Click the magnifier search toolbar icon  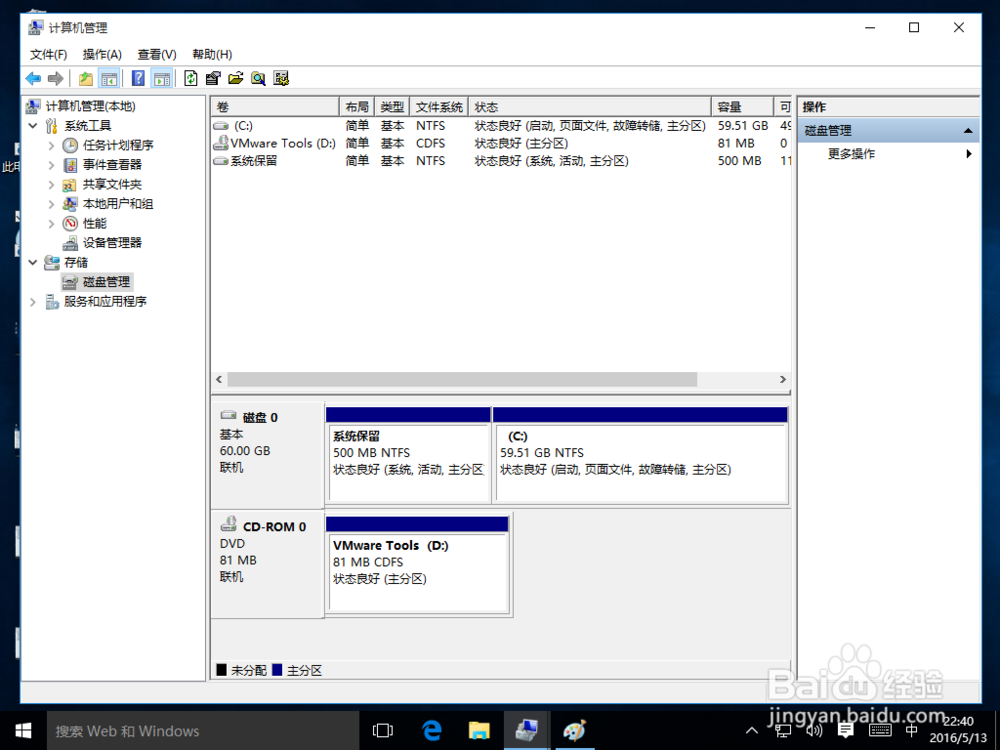(x=258, y=78)
